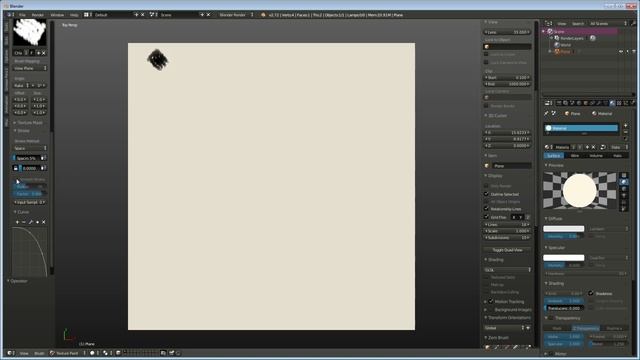Click the brush texture preview thumbnail
Image resolution: width=640 pixels, height=360 pixels.
tap(29, 33)
